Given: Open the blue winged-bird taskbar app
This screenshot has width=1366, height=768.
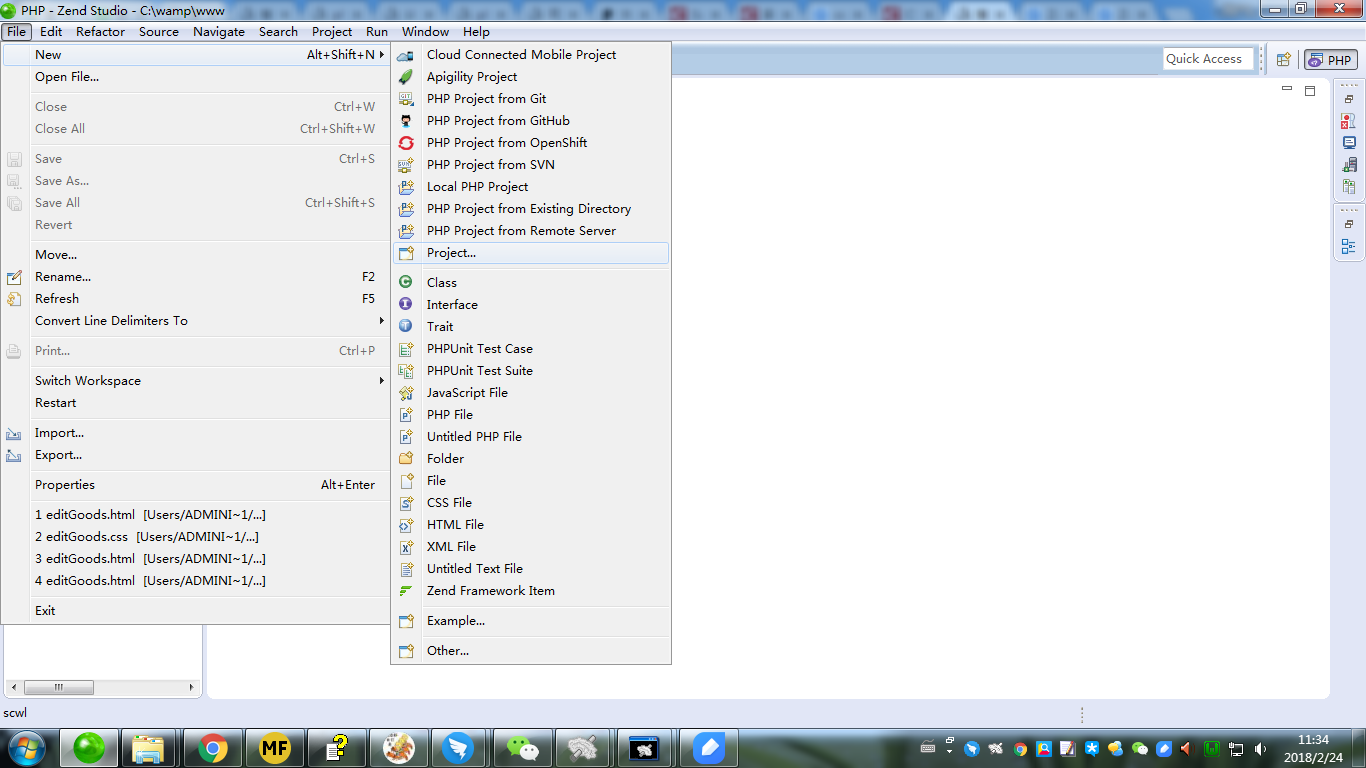Looking at the screenshot, I should [459, 748].
